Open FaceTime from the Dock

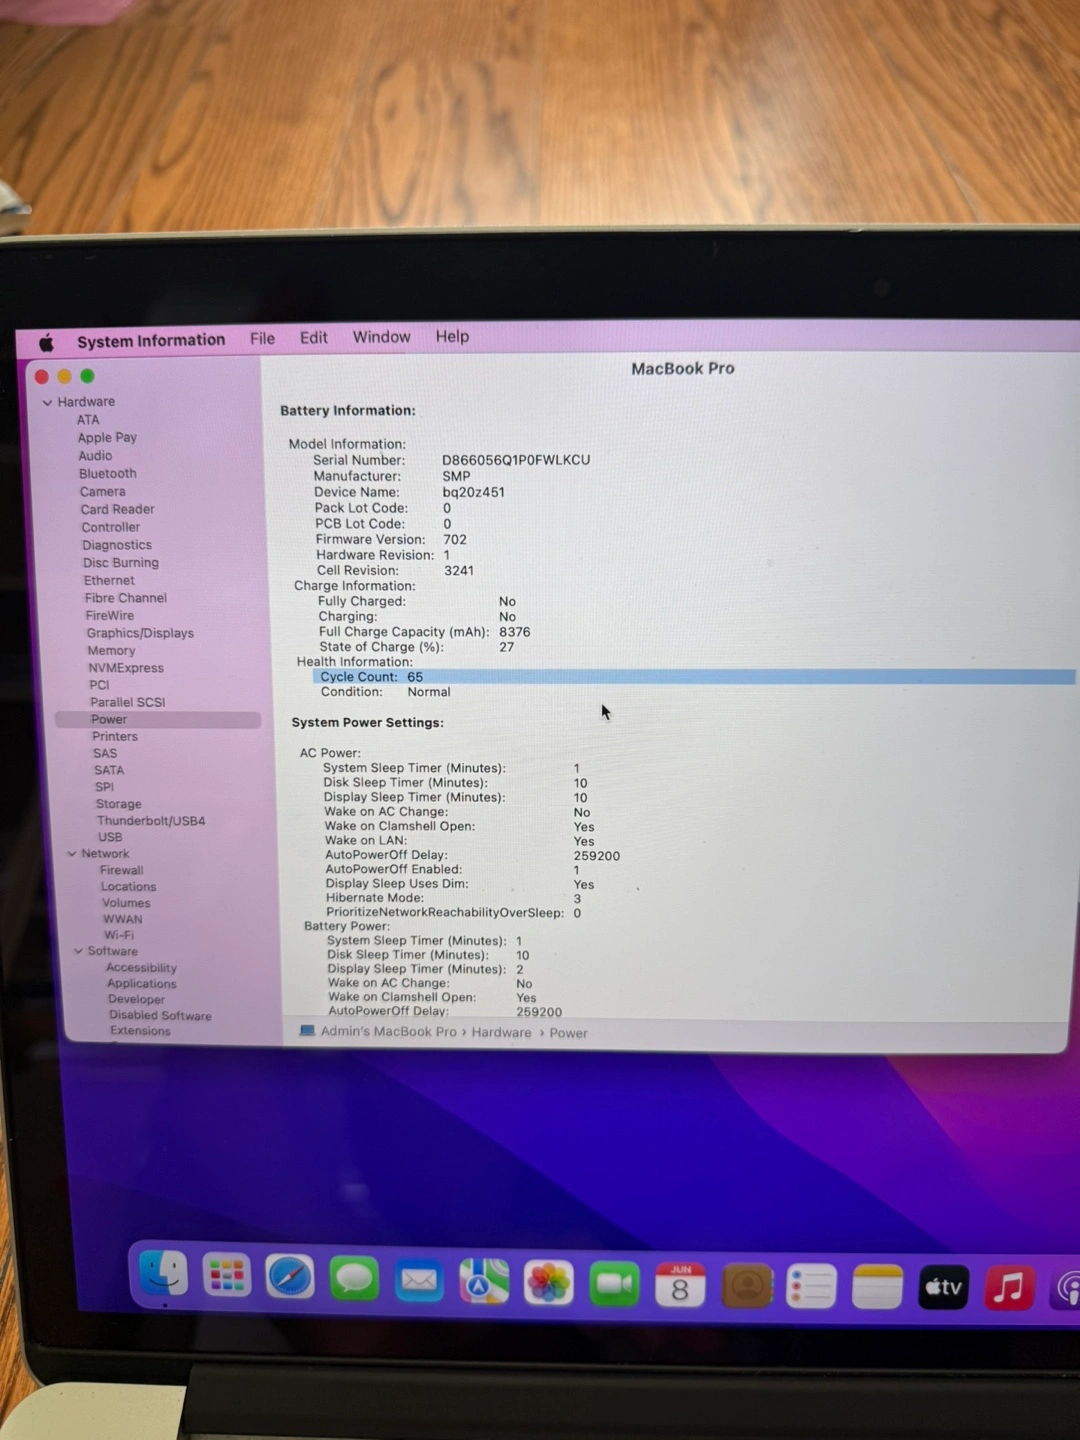614,1284
